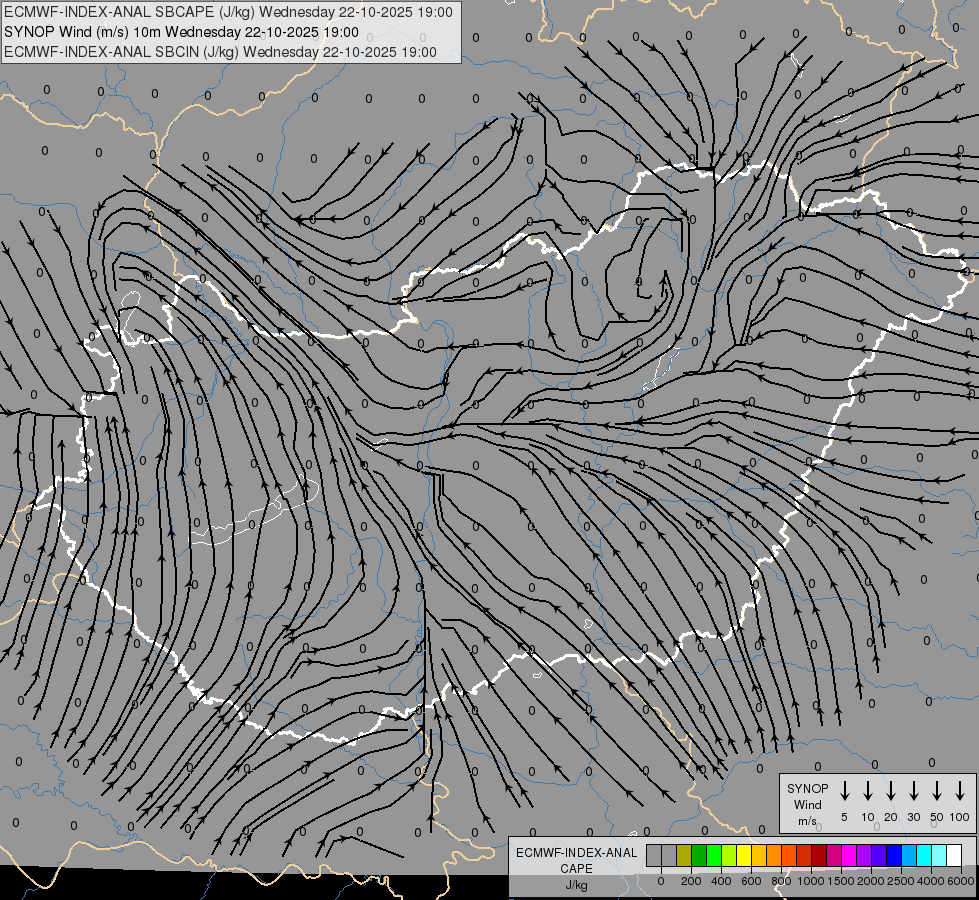Screen dimensions: 979x900
Task: Click the wind arrow above 10 m/s
Action: point(868,790)
